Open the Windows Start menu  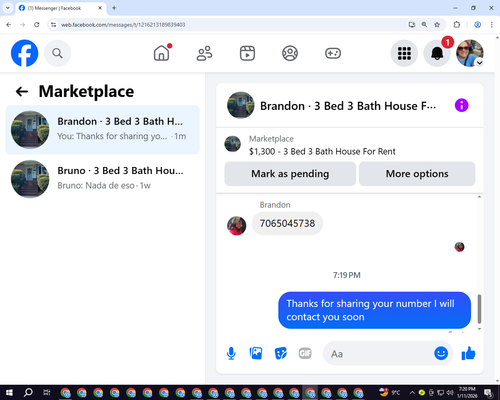tap(9, 392)
